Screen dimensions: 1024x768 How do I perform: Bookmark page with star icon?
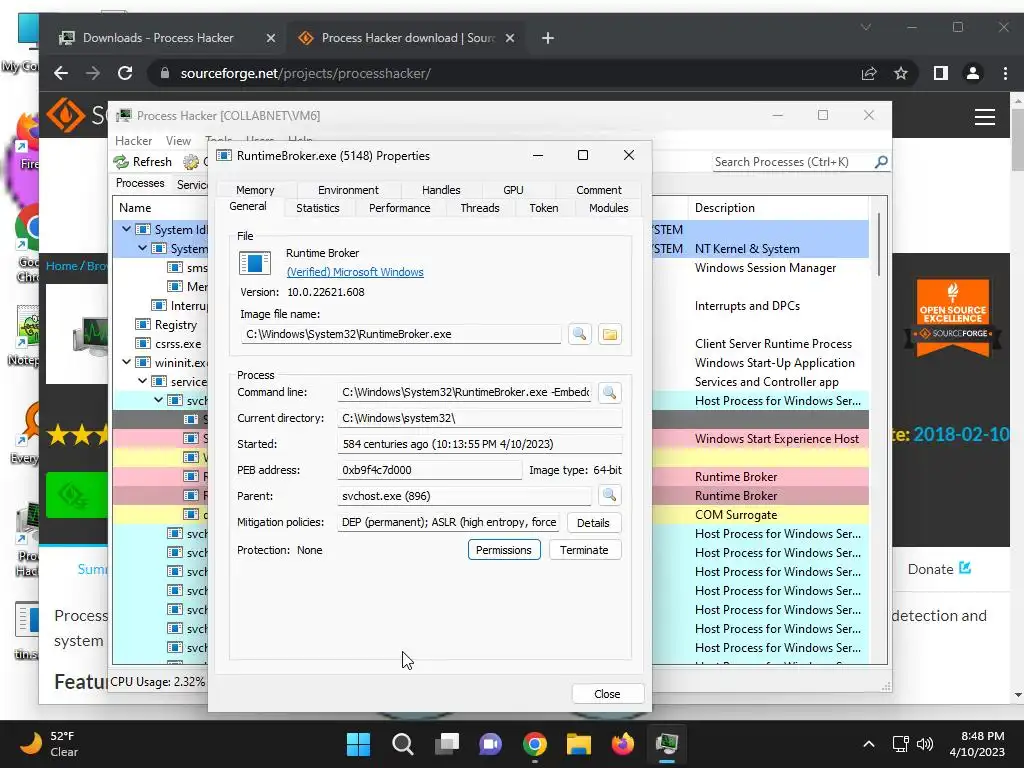pyautogui.click(x=901, y=73)
